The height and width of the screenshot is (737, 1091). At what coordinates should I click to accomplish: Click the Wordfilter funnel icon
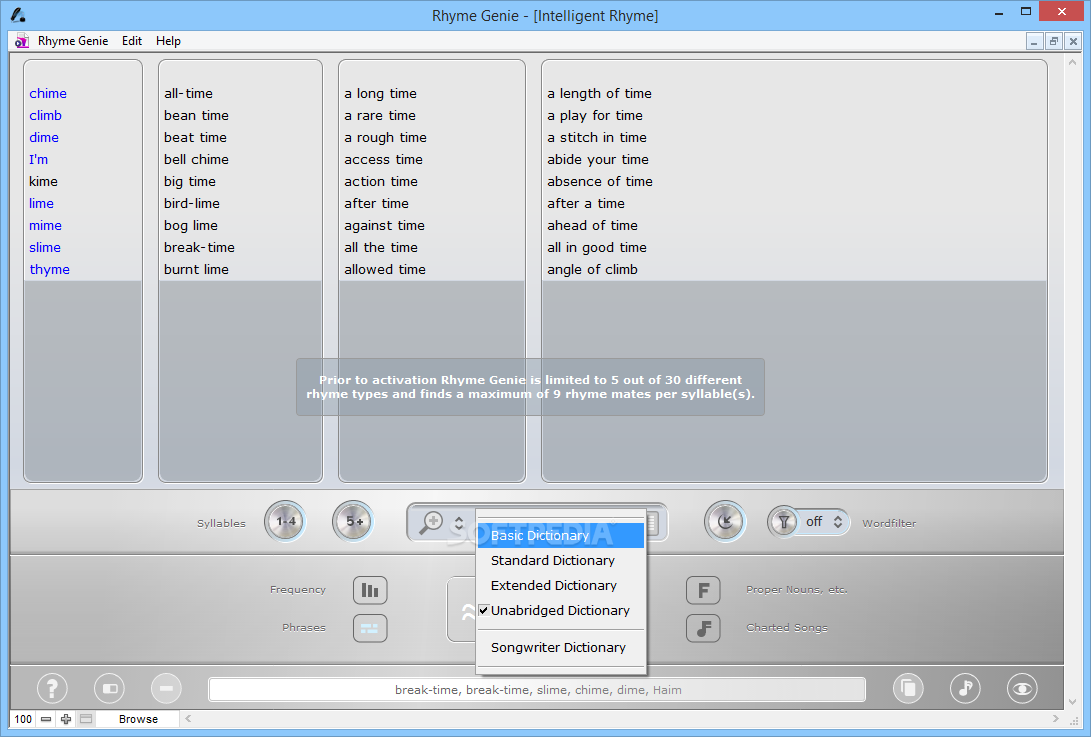pyautogui.click(x=783, y=522)
